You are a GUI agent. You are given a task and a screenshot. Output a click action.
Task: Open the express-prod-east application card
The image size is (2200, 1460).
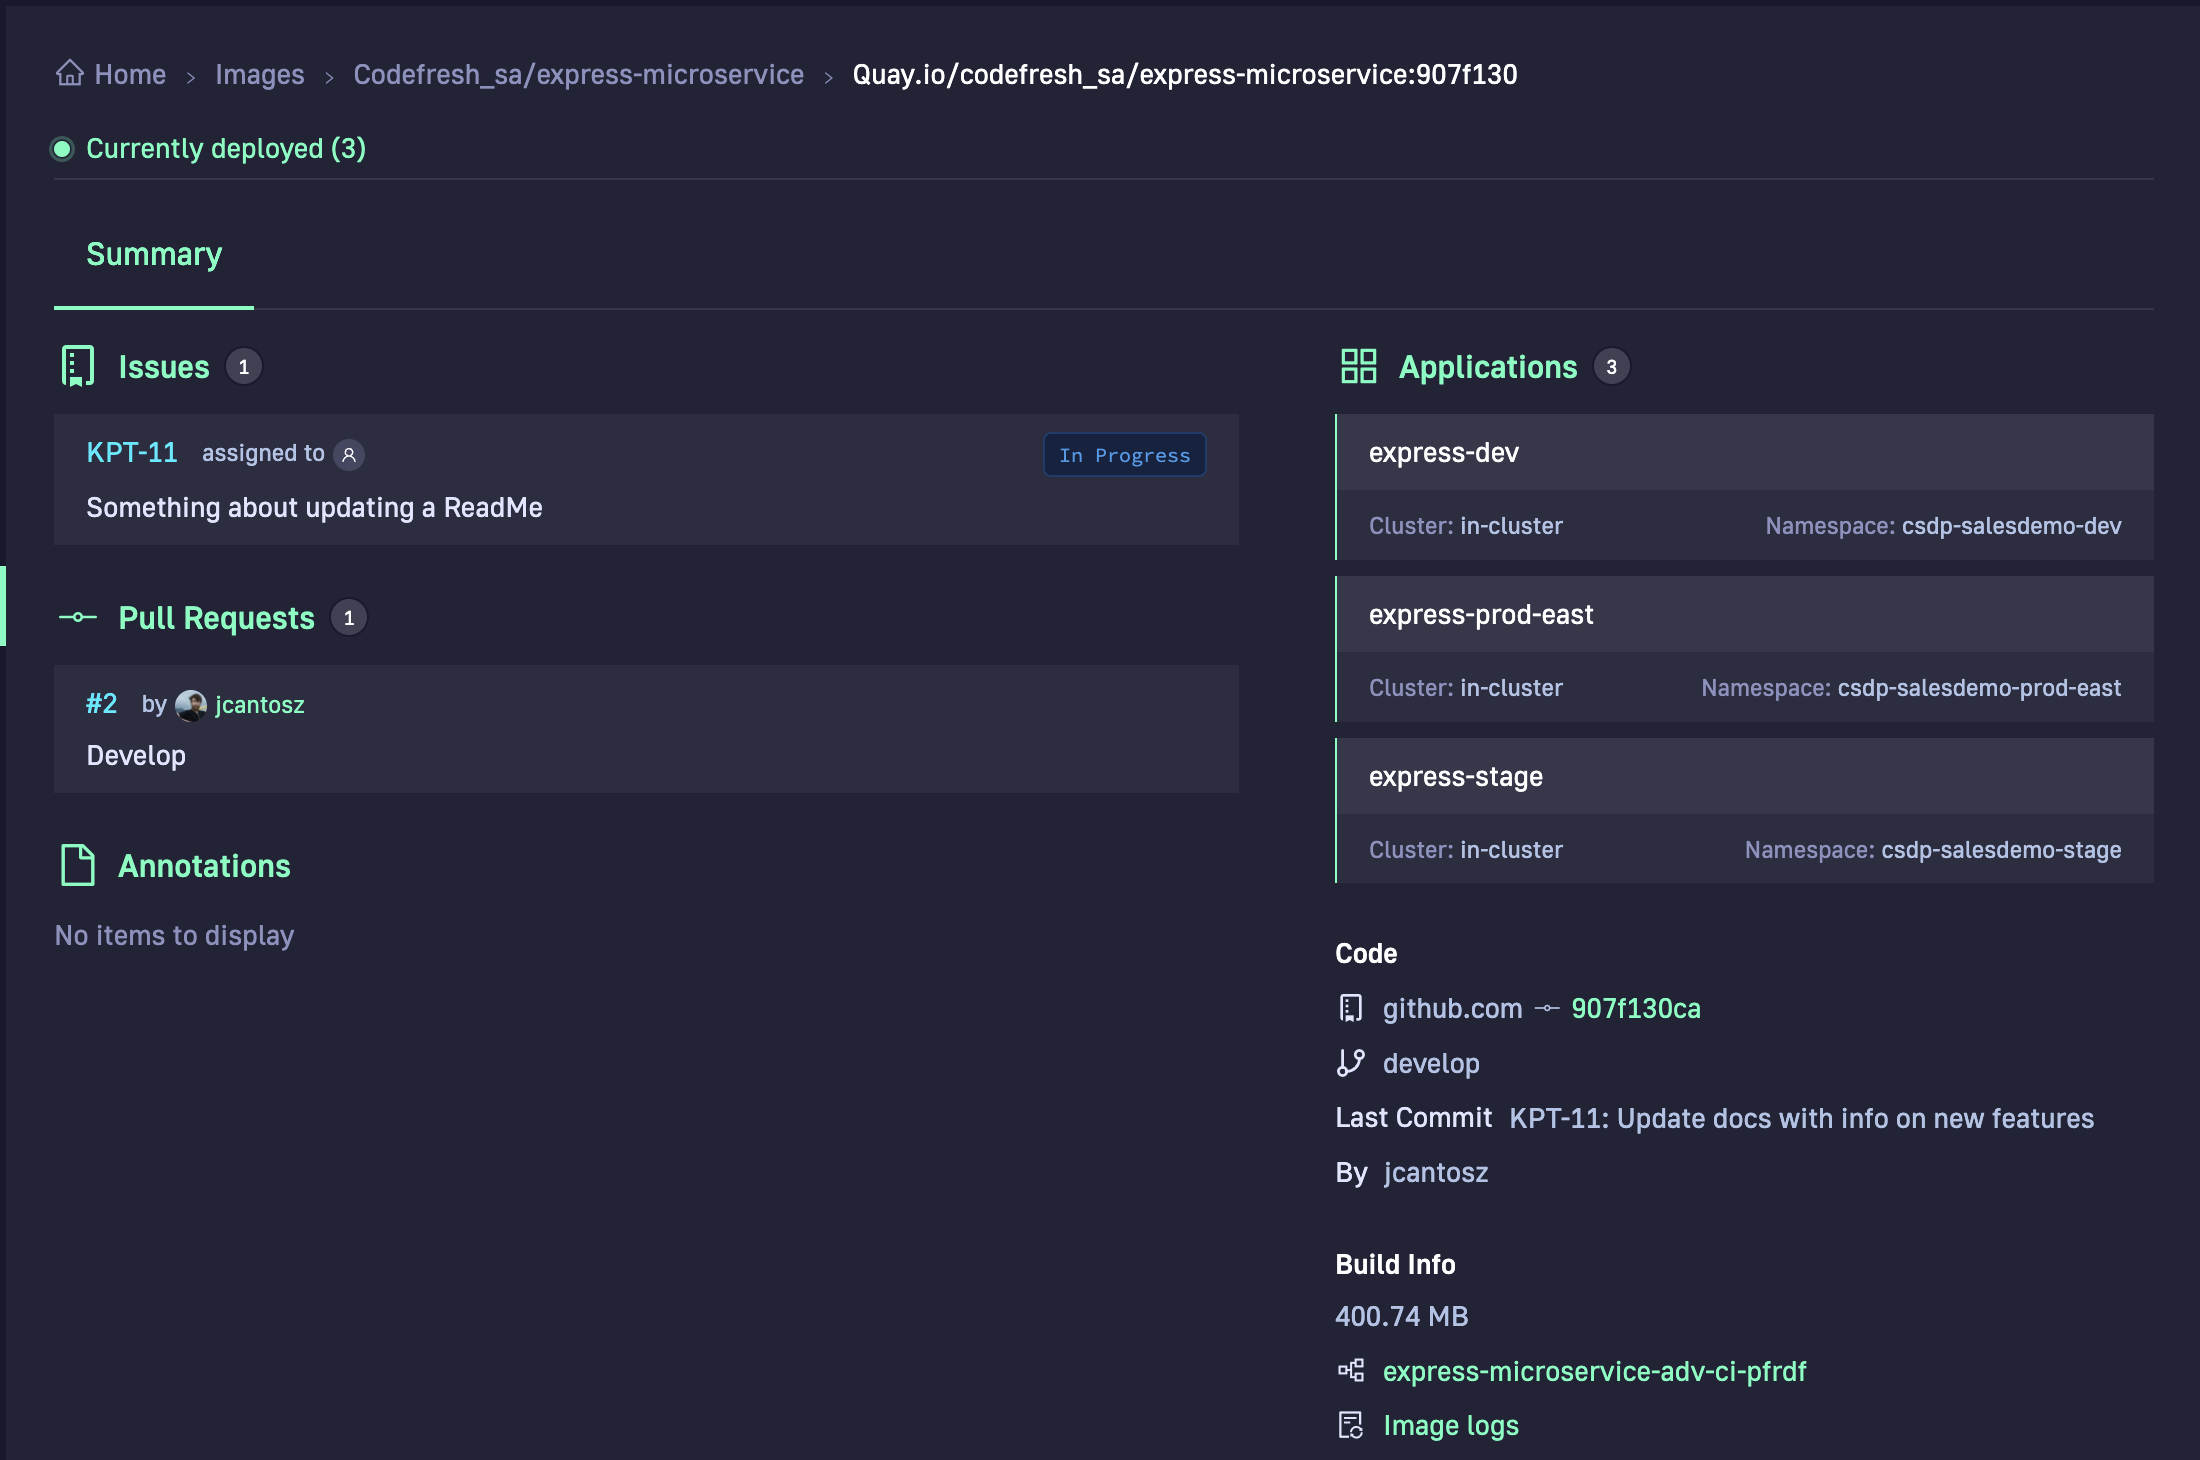click(x=1480, y=615)
